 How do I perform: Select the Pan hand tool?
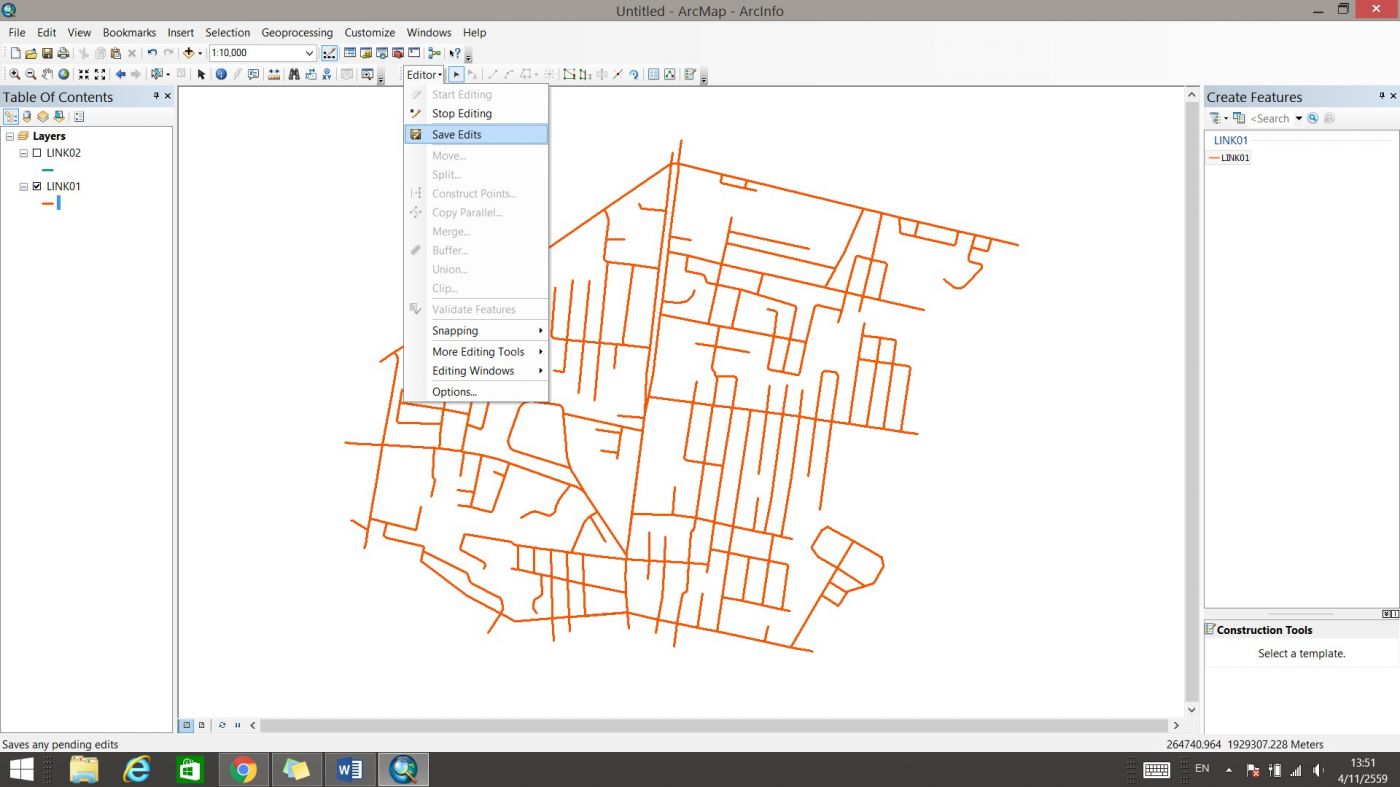coord(47,75)
